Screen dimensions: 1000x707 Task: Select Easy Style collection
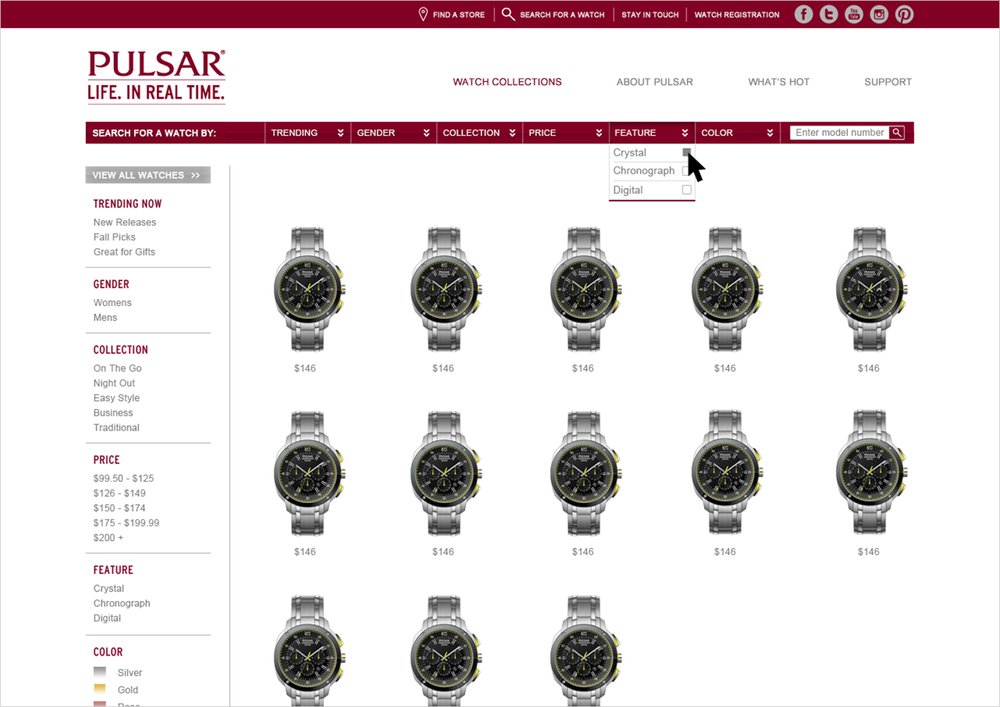point(116,398)
